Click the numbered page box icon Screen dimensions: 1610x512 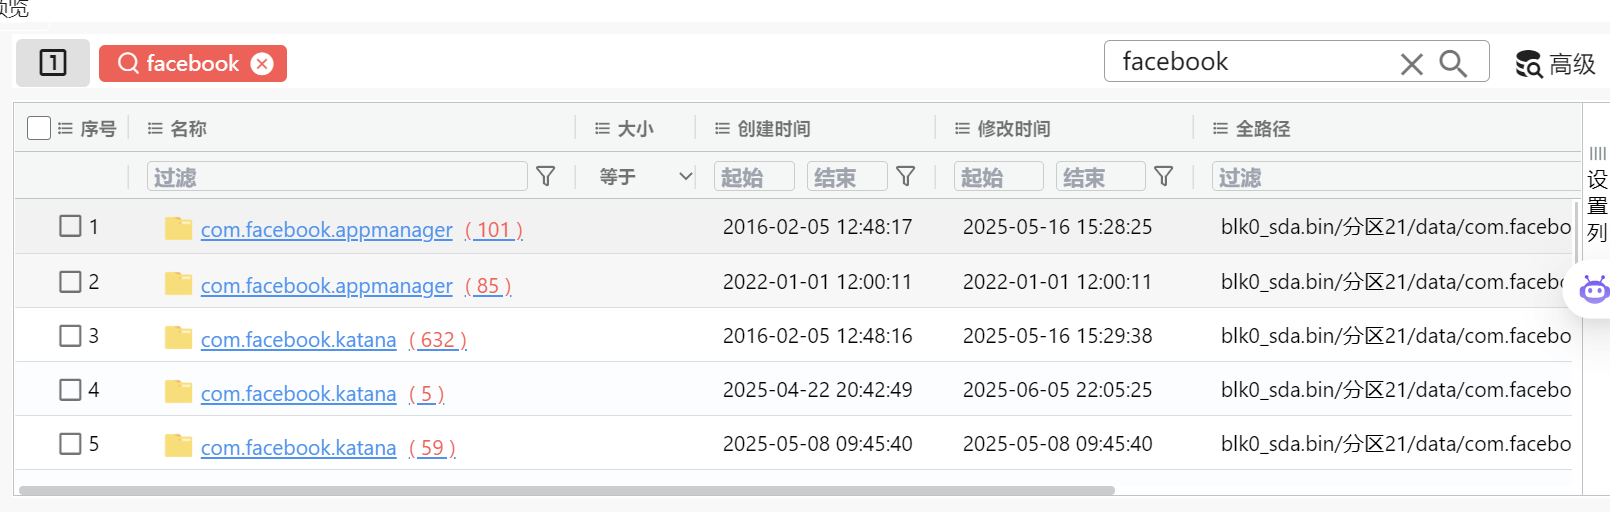click(52, 63)
